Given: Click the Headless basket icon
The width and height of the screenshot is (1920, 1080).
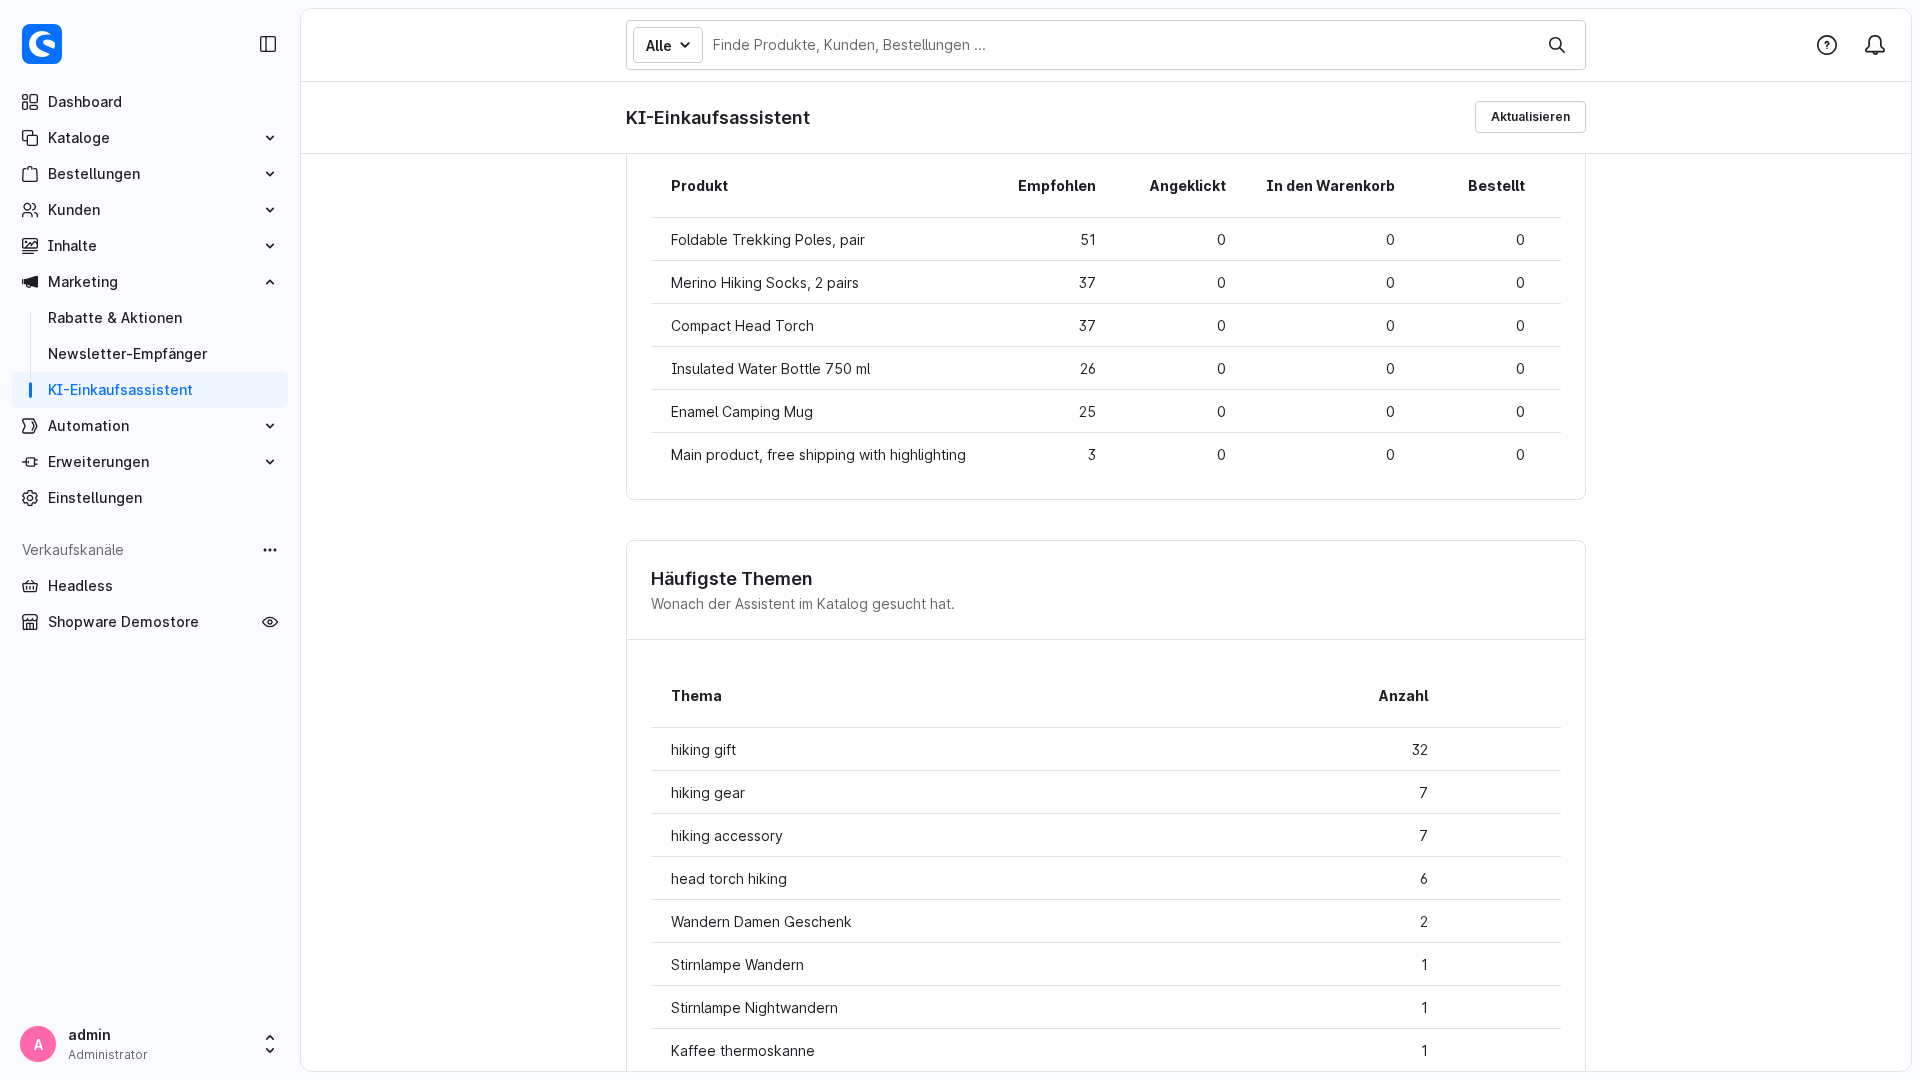Looking at the screenshot, I should [x=30, y=586].
